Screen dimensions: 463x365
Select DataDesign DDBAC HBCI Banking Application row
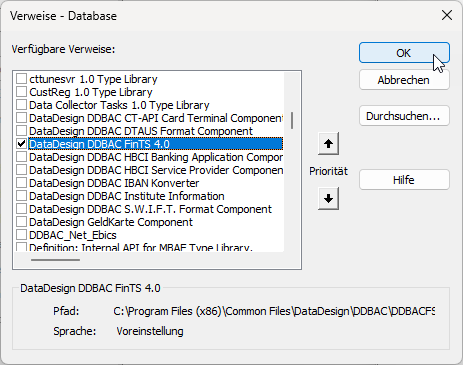pyautogui.click(x=156, y=157)
